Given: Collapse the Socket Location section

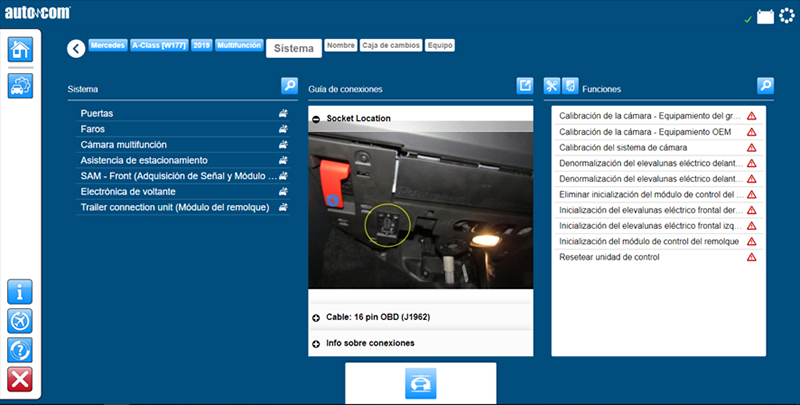Looking at the screenshot, I should point(316,119).
